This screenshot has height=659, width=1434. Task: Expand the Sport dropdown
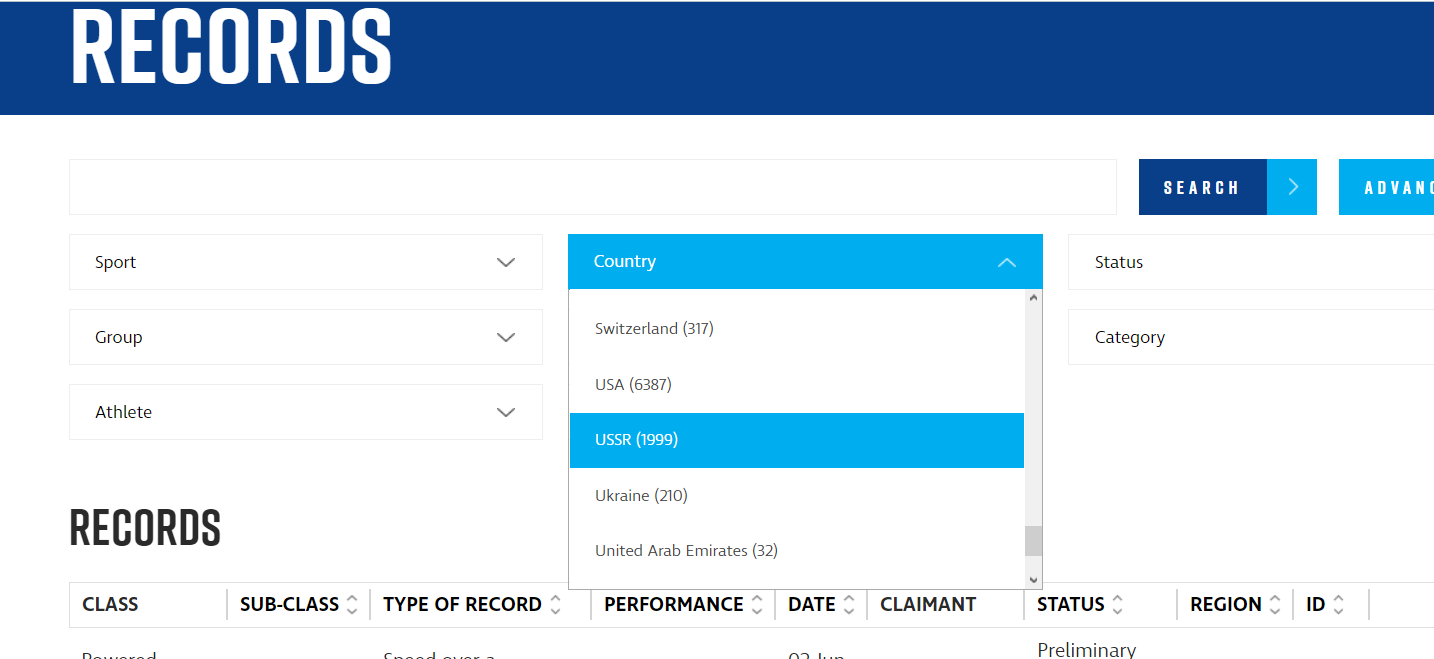click(305, 262)
